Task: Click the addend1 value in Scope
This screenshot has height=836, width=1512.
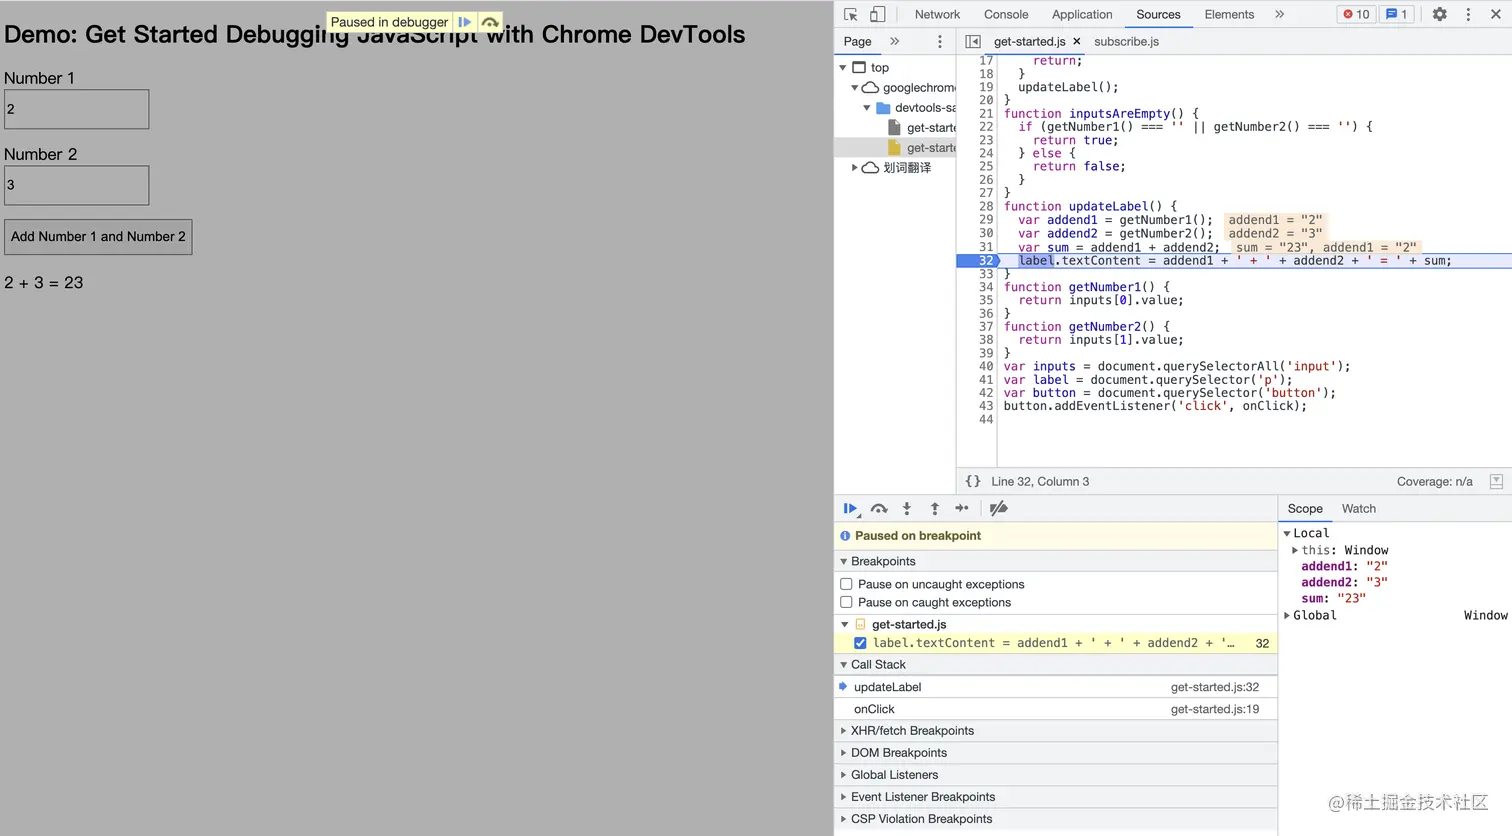Action: click(x=1377, y=566)
